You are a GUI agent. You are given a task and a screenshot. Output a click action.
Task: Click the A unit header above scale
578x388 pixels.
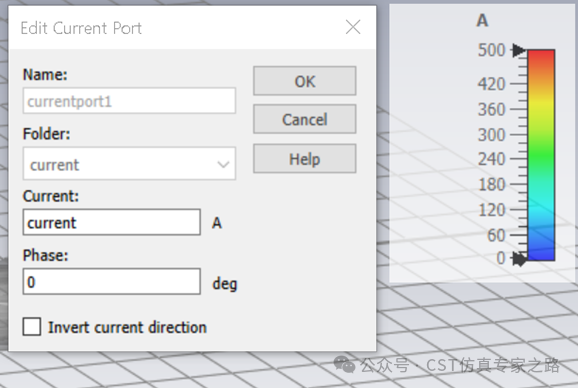tap(482, 20)
